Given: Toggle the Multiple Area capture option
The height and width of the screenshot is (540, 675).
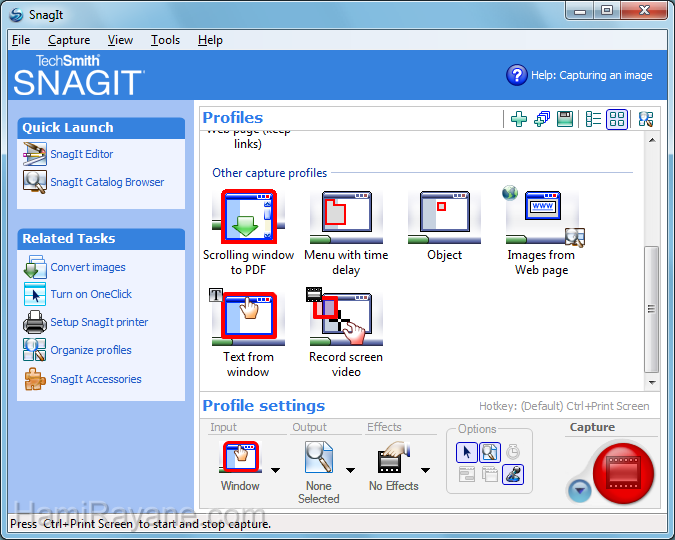Looking at the screenshot, I should pos(490,474).
